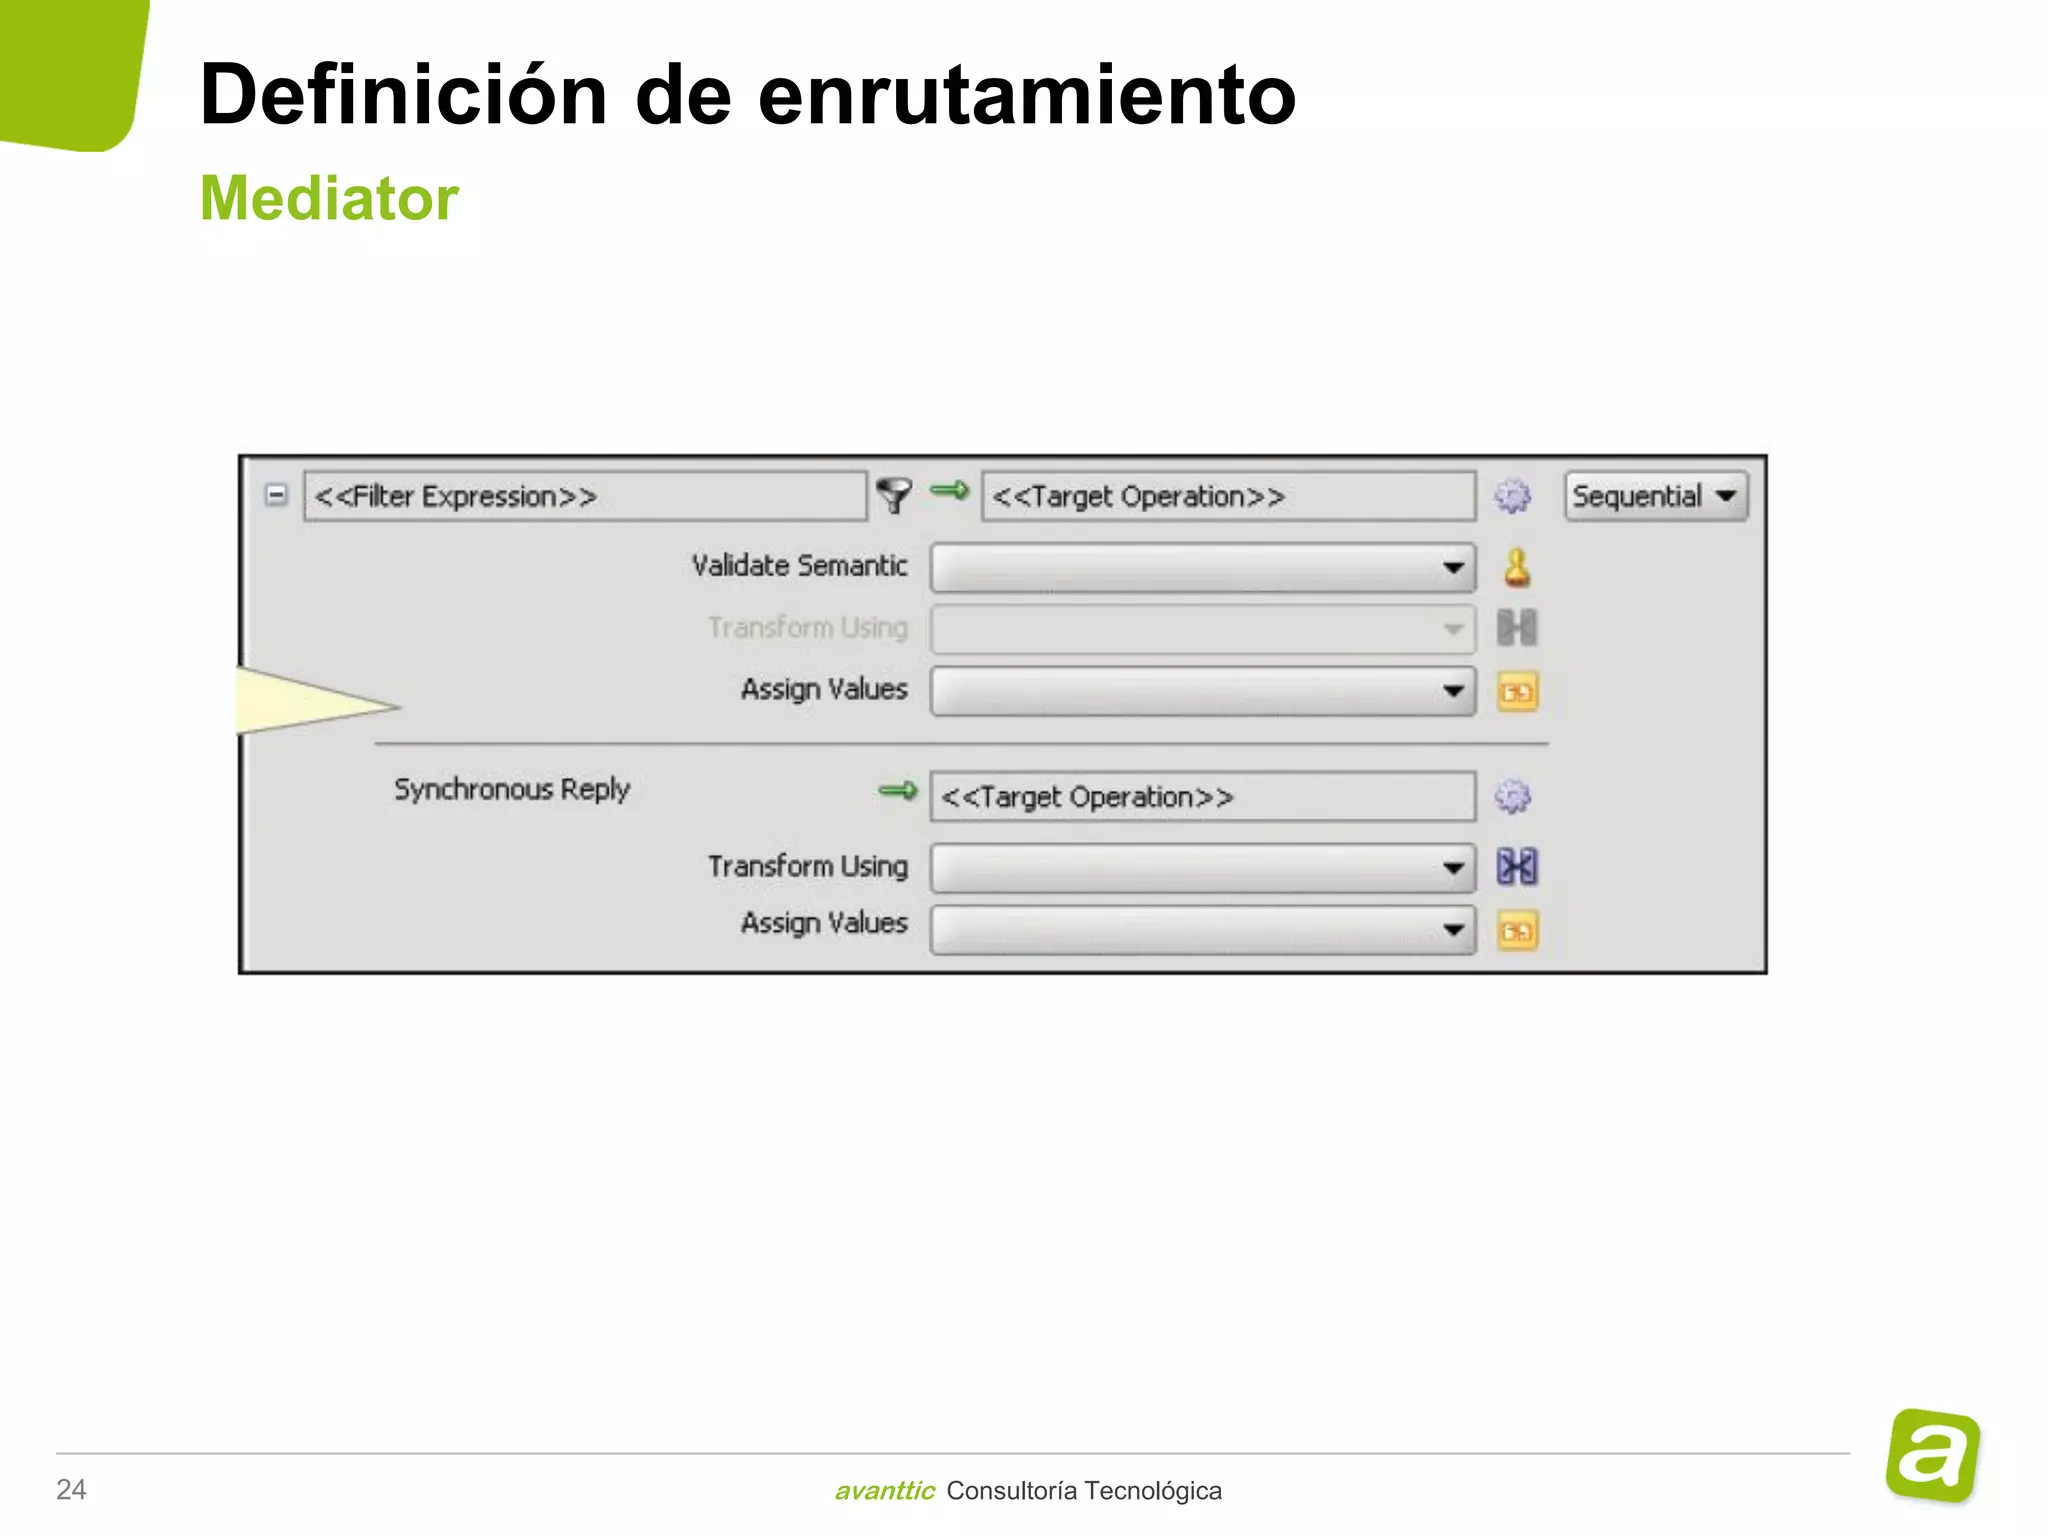Open the Validate Semantic dropdown
This screenshot has height=1536, width=2048.
pos(1202,568)
